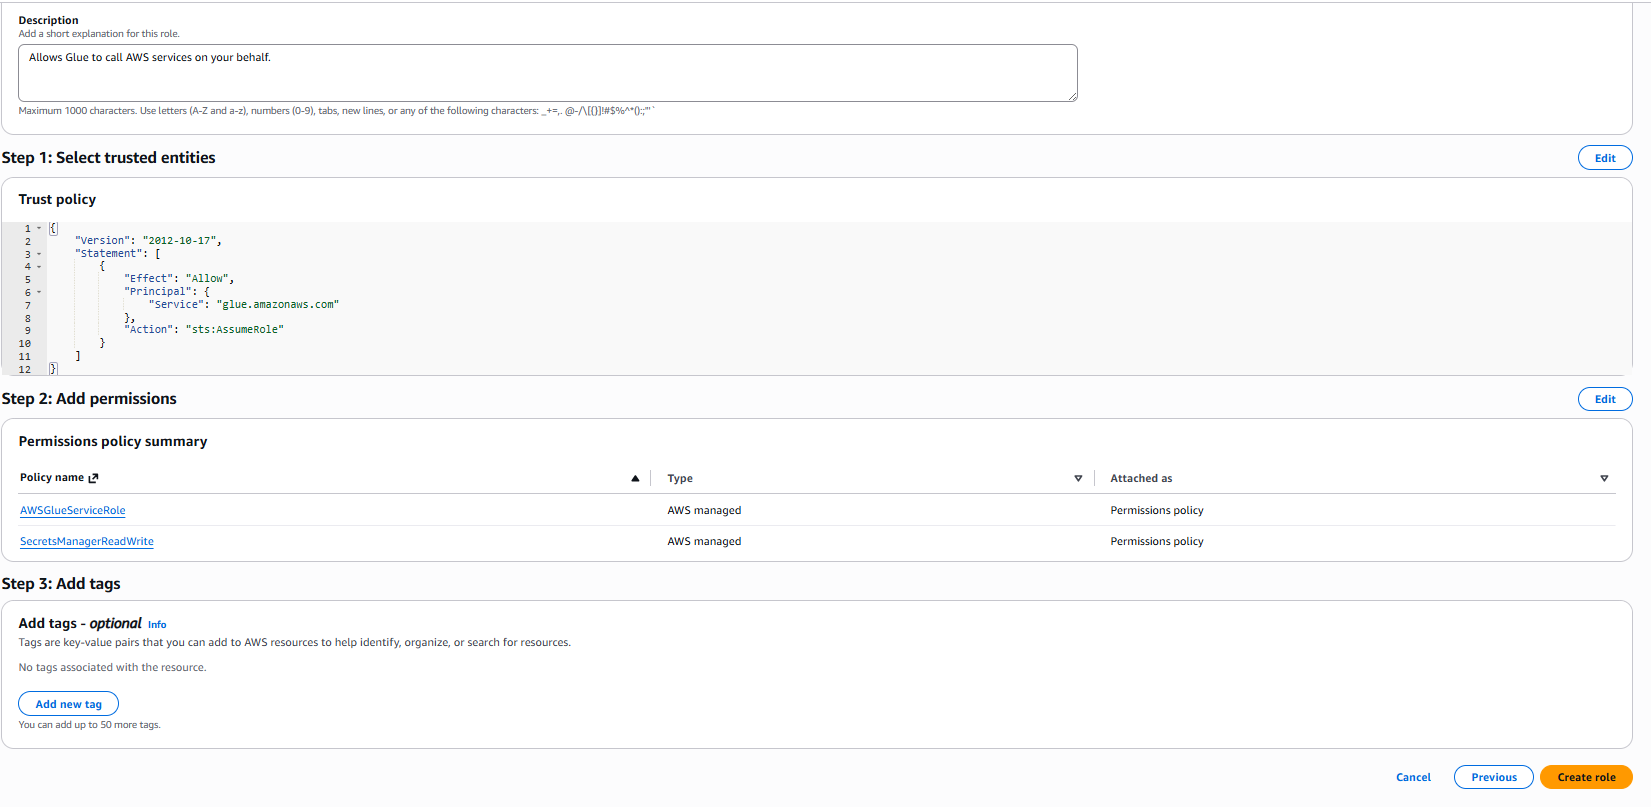This screenshot has width=1651, height=807.
Task: Add new tag to the role
Action: click(x=68, y=704)
